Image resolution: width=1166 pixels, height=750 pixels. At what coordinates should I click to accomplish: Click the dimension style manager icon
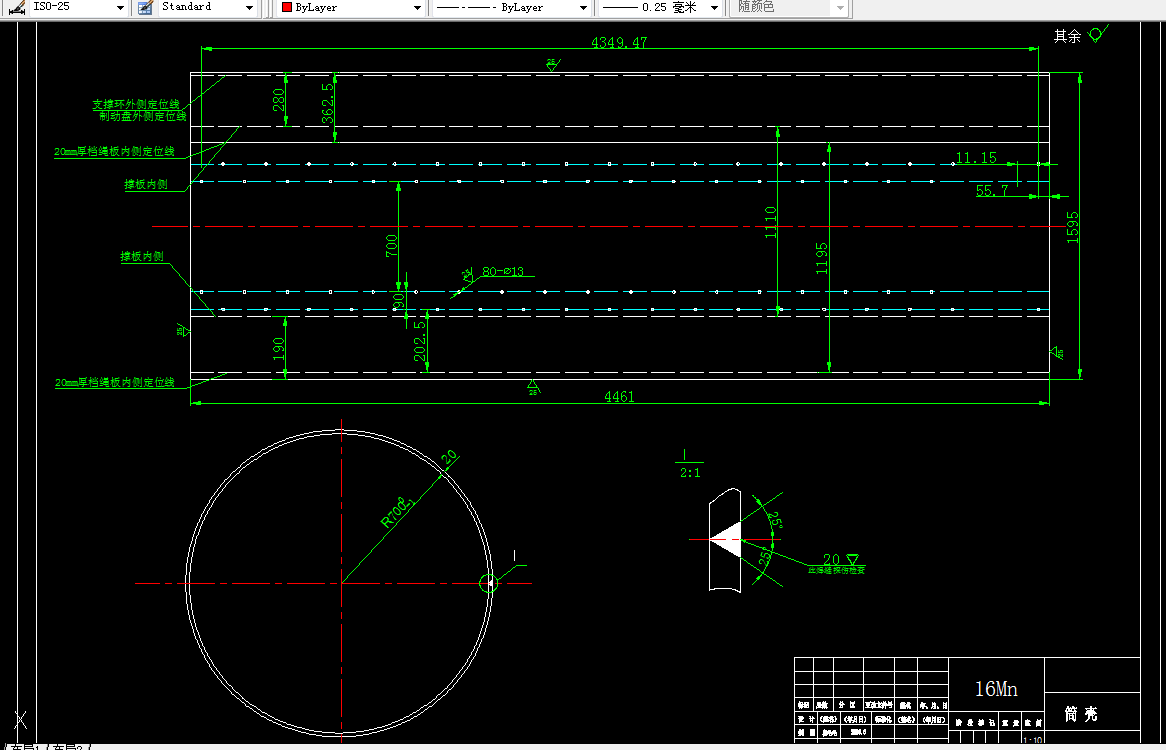pos(17,7)
